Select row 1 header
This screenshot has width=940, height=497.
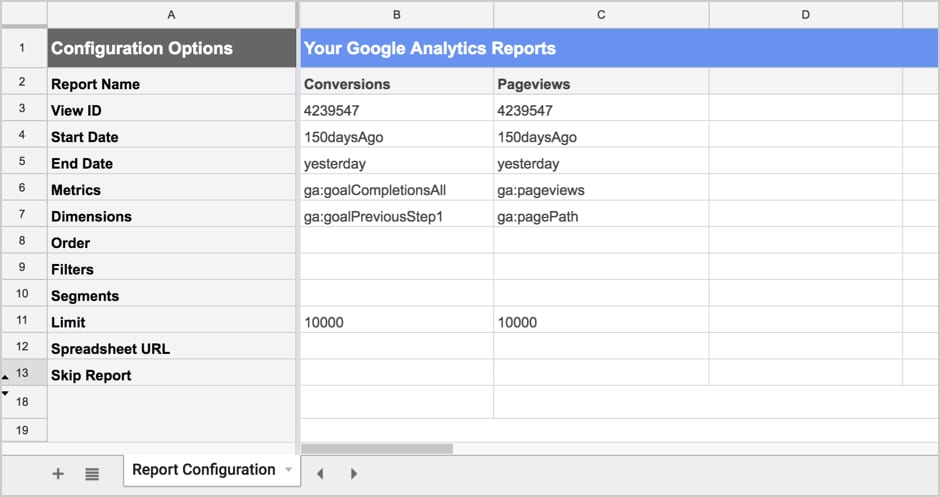tap(22, 47)
